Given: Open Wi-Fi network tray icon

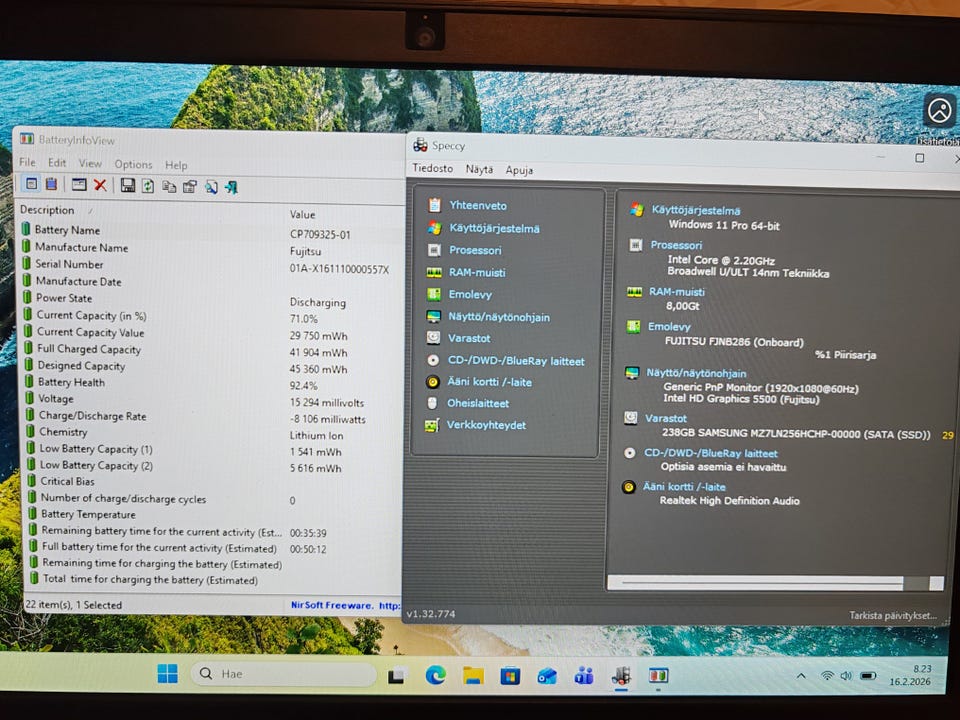Looking at the screenshot, I should [x=827, y=676].
